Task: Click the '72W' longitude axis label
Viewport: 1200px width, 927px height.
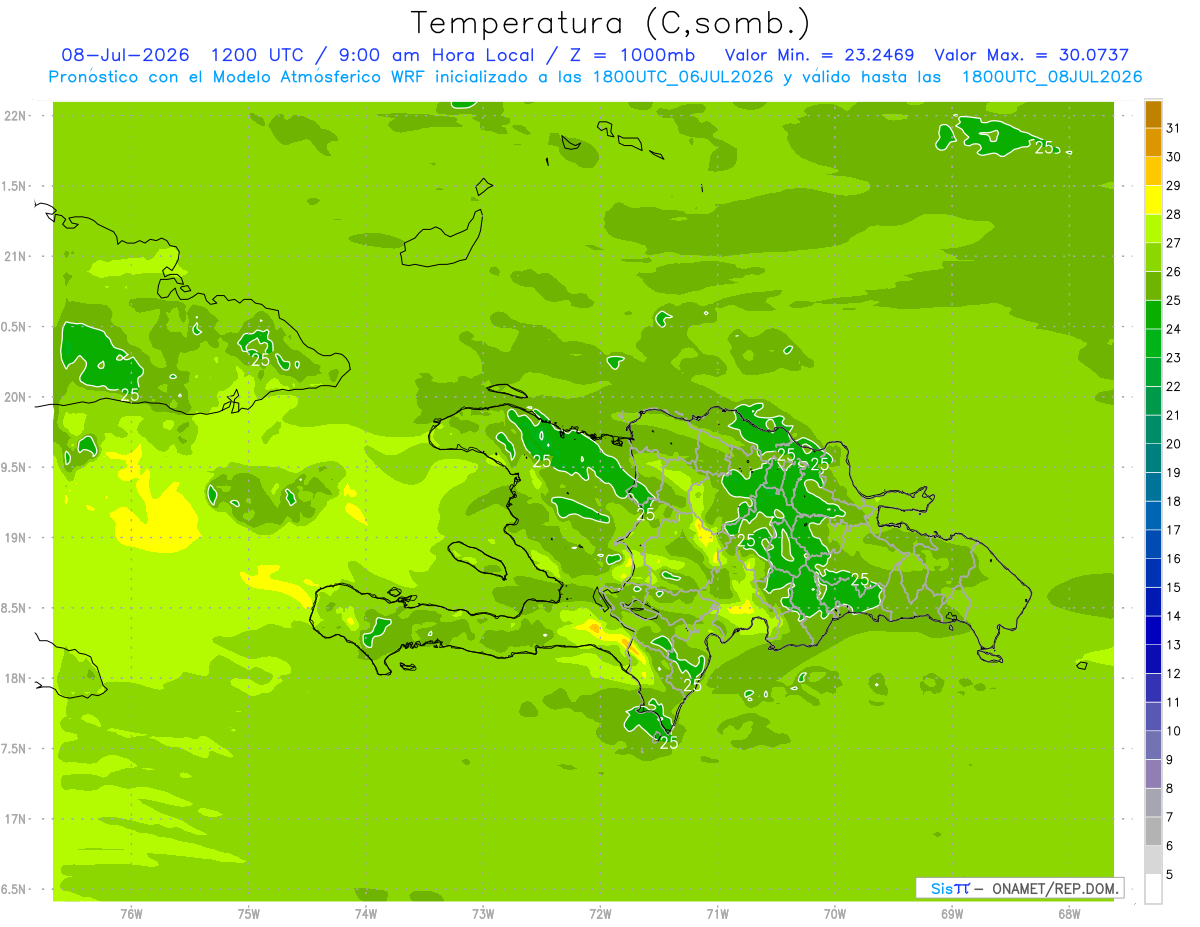Action: point(600,914)
